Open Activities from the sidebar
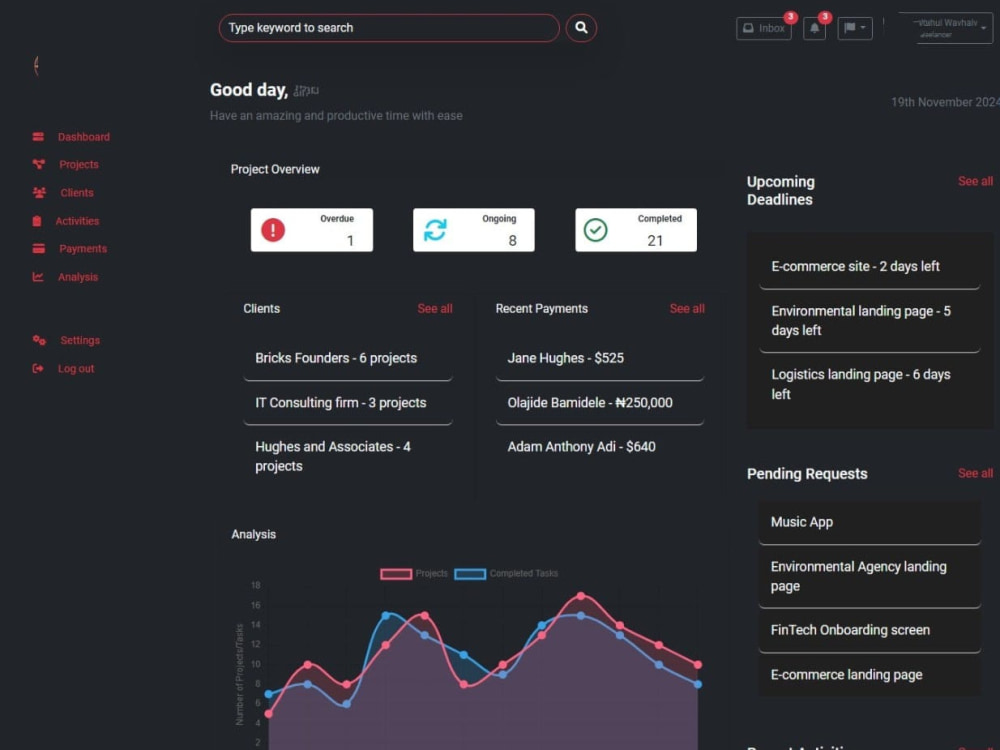Viewport: 1000px width, 750px height. [x=77, y=221]
